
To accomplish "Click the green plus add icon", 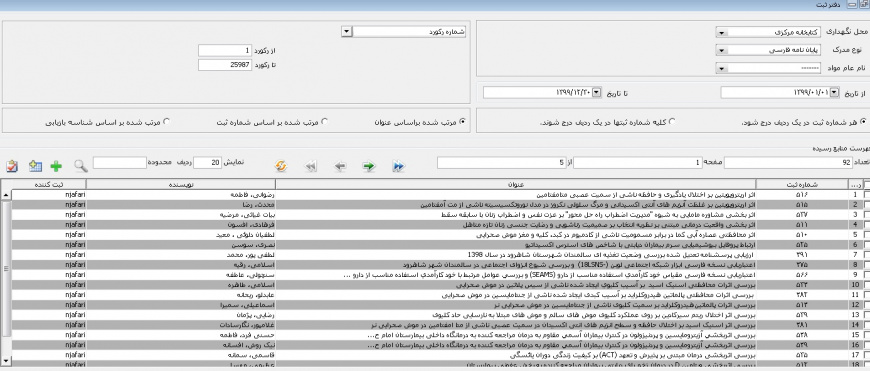I will tap(55, 166).
